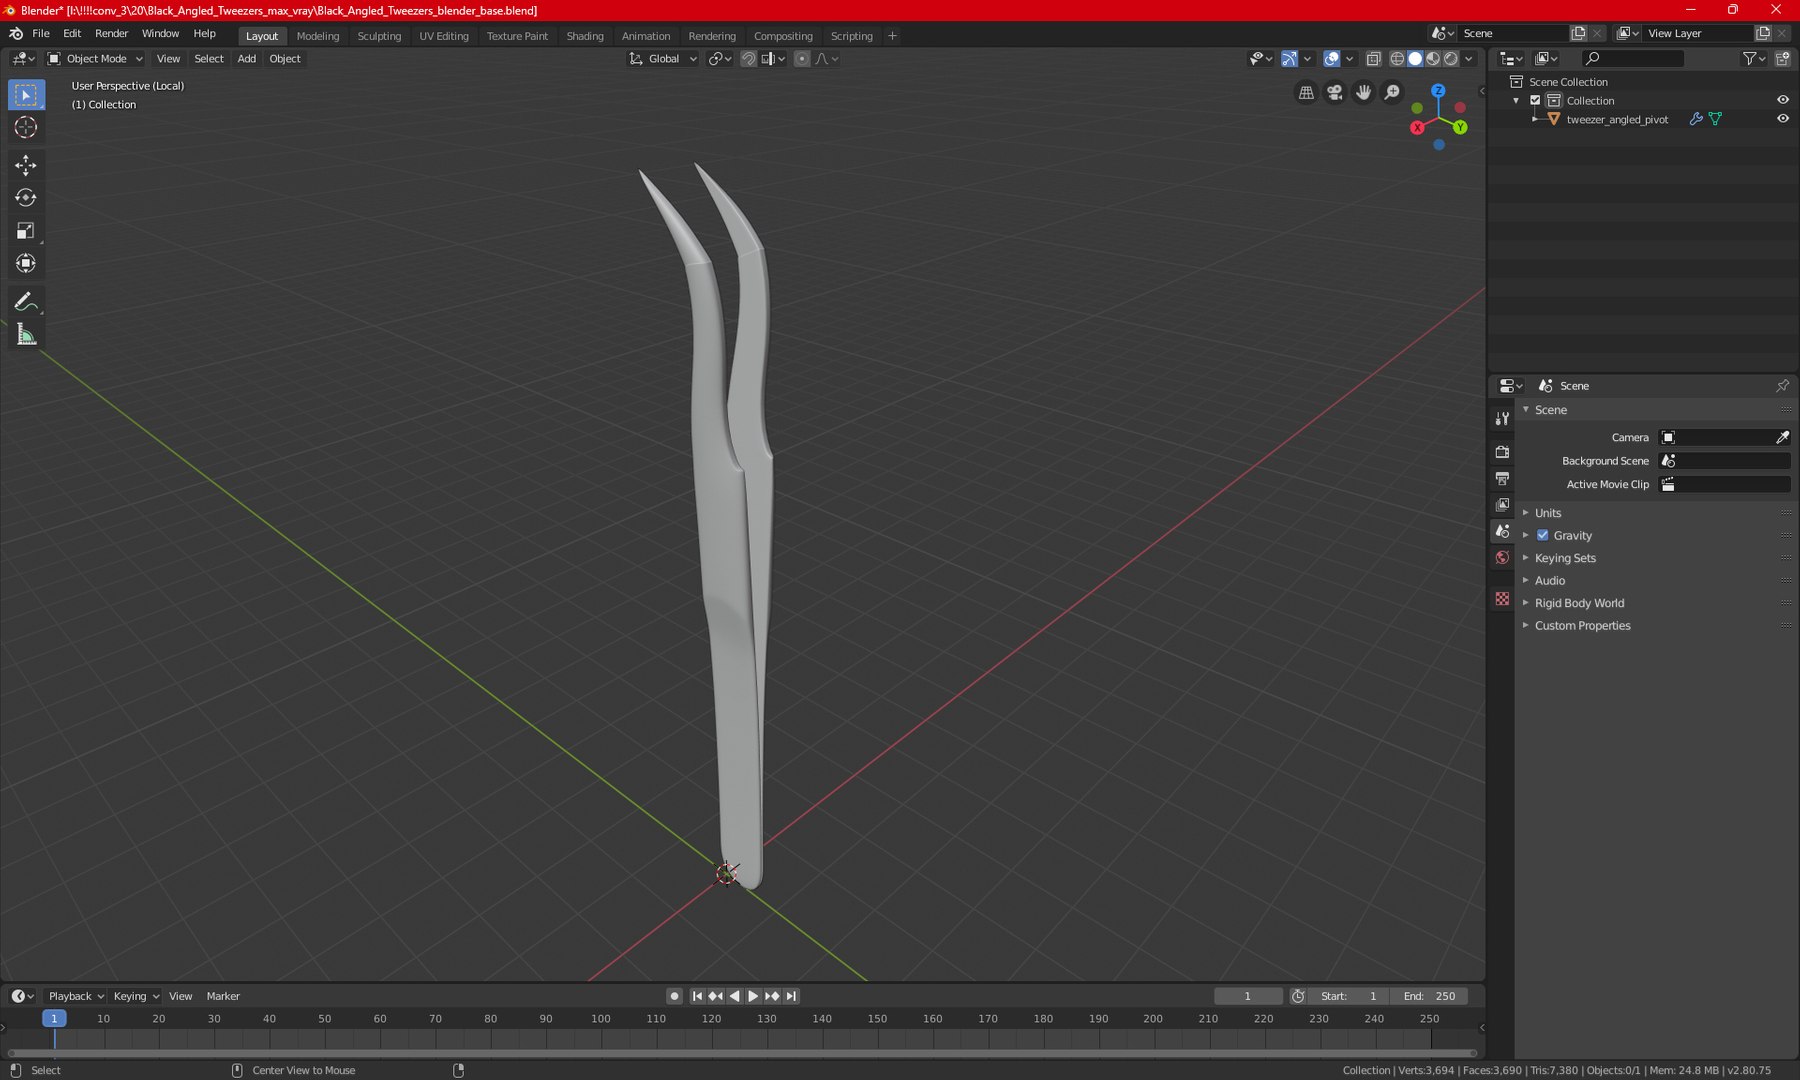The width and height of the screenshot is (1800, 1080).
Task: Select the Transform tool
Action: [x=26, y=264]
